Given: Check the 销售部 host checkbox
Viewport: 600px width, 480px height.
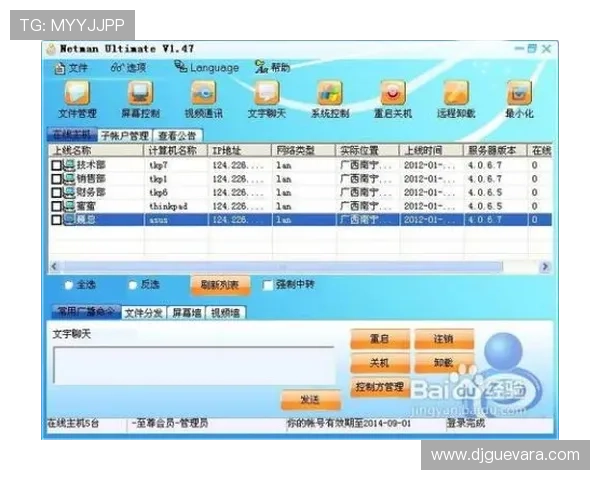Looking at the screenshot, I should [x=56, y=179].
